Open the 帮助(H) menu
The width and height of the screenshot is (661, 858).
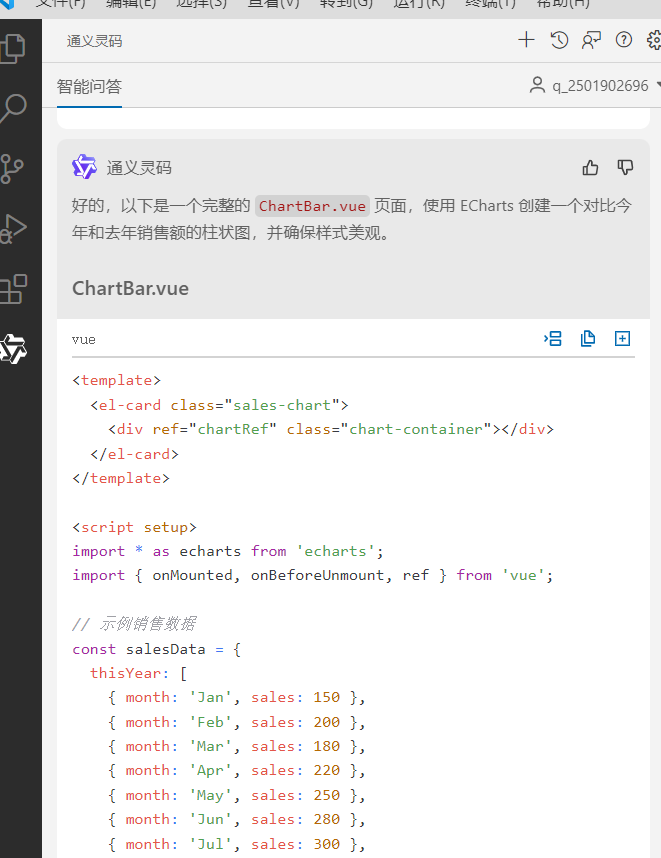pyautogui.click(x=563, y=3)
